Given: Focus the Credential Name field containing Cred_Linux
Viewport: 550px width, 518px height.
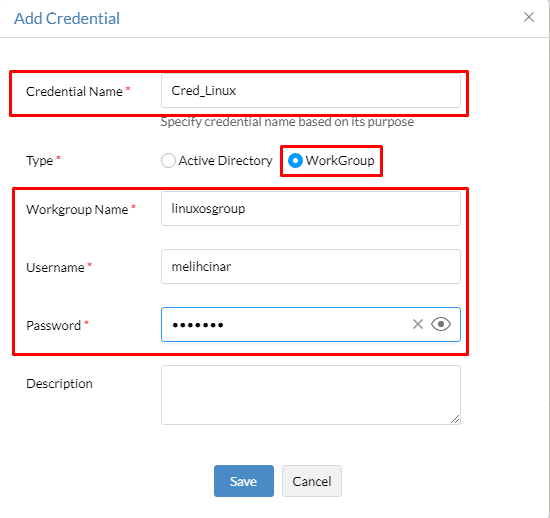Looking at the screenshot, I should (311, 91).
